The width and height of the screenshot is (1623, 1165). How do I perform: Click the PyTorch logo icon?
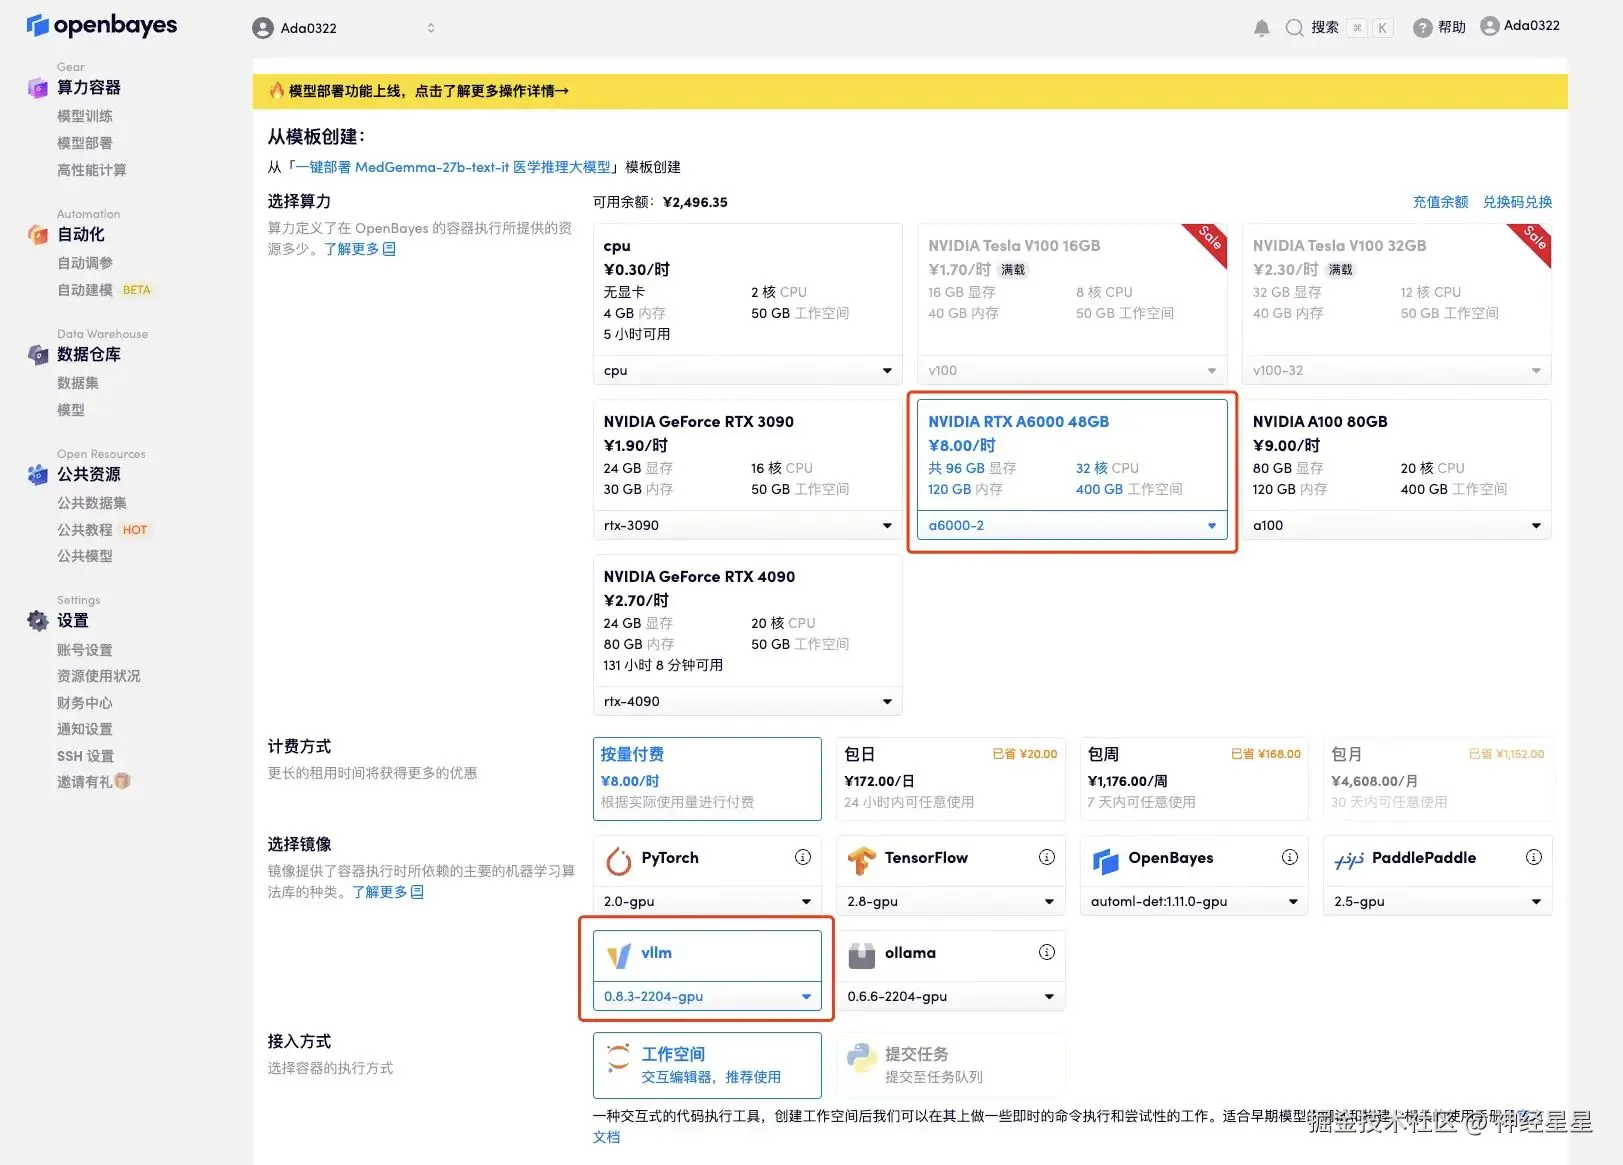pos(619,860)
